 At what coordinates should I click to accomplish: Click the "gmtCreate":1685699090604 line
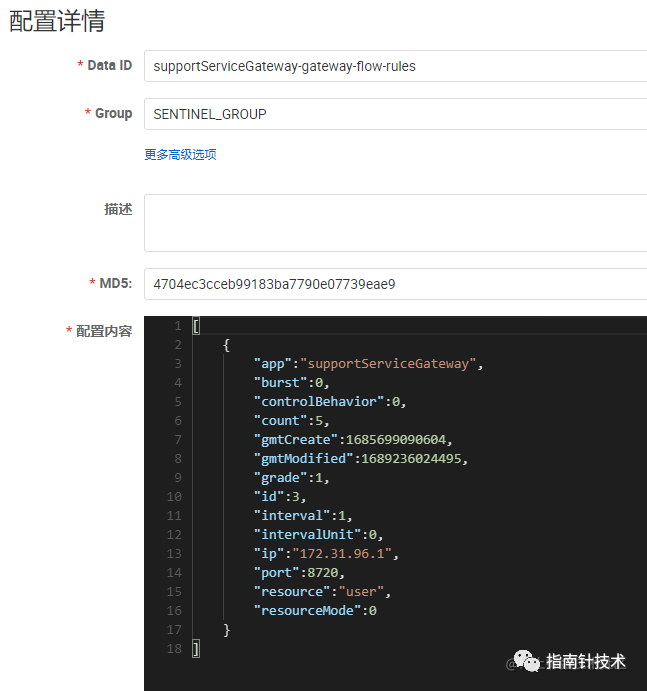tap(353, 439)
